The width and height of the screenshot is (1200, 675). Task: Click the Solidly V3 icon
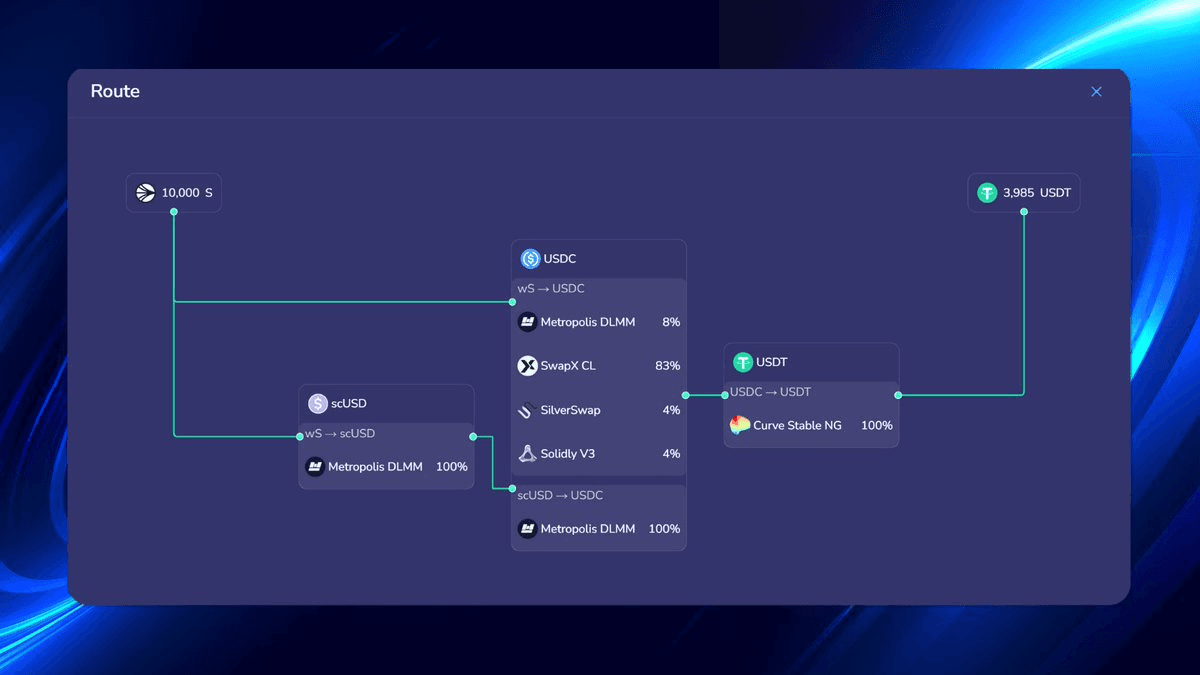(x=527, y=454)
